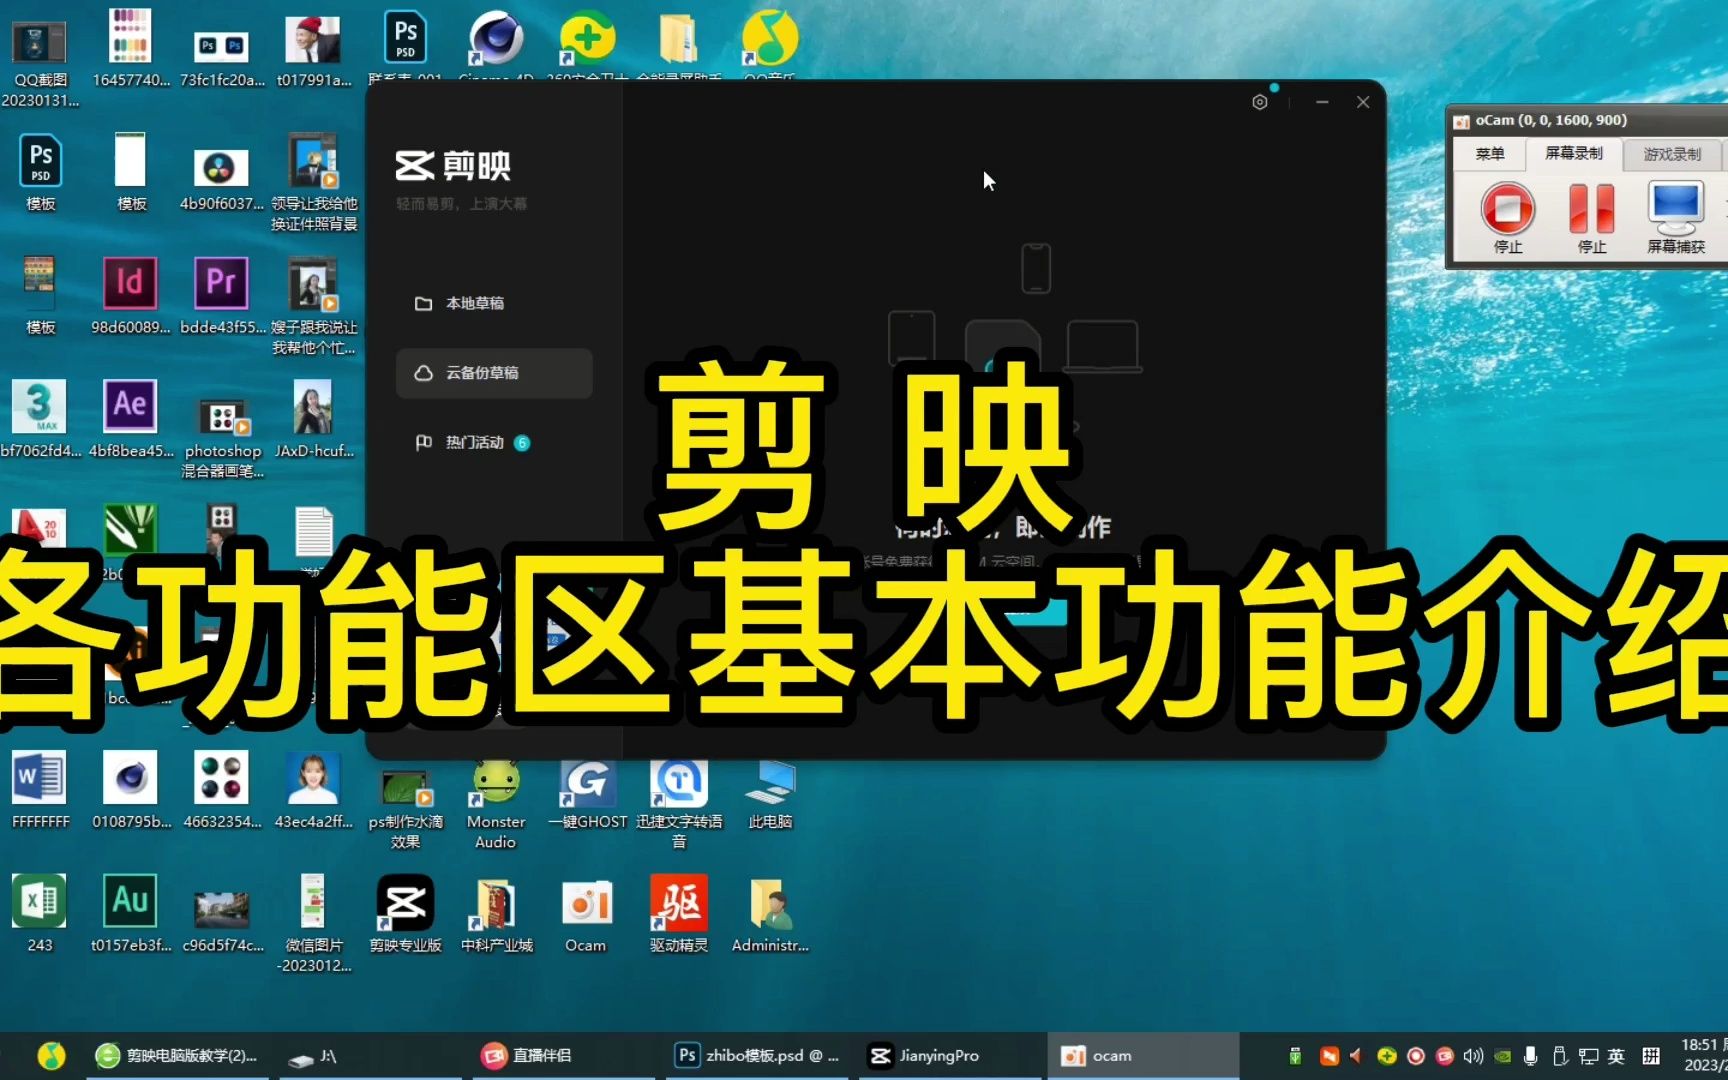Screen dimensions: 1728x1080
Task: Select the 46632354 desktop file icon
Action: click(222, 790)
